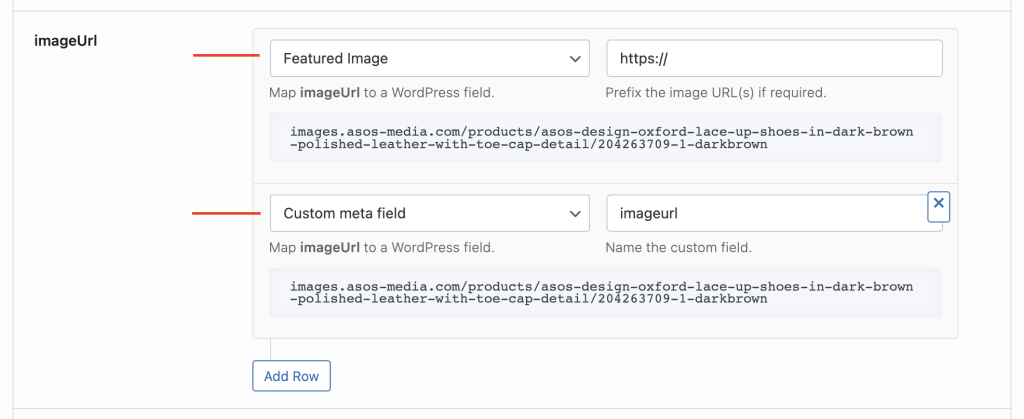This screenshot has height=419, width=1024.
Task: Click the help text below Featured Image dropdown
Action: point(382,93)
